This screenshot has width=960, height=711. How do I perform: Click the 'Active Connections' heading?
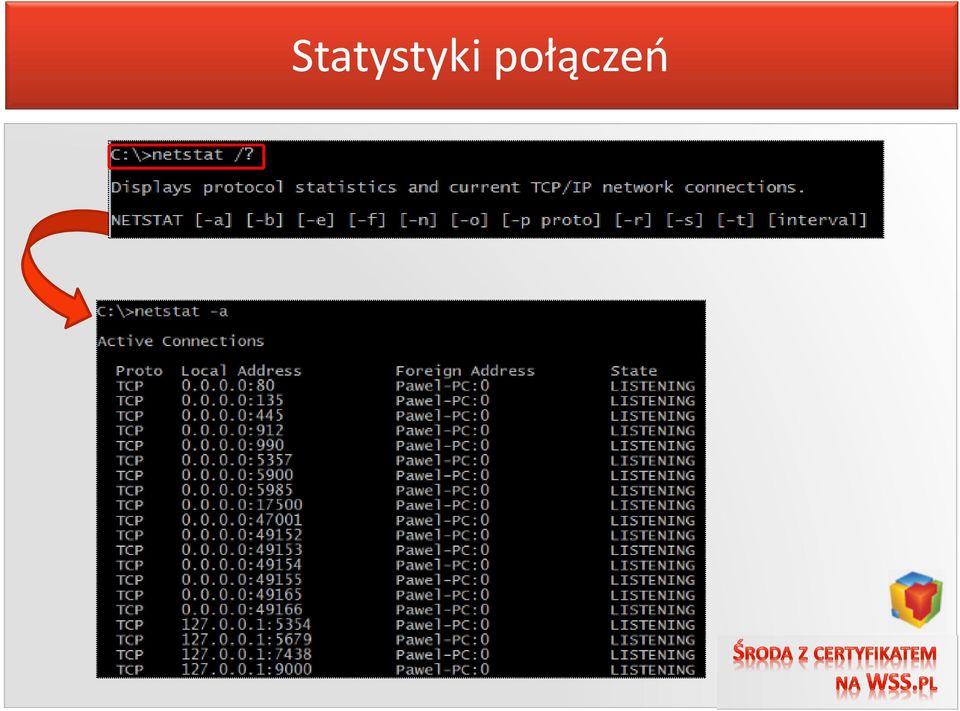click(x=181, y=341)
